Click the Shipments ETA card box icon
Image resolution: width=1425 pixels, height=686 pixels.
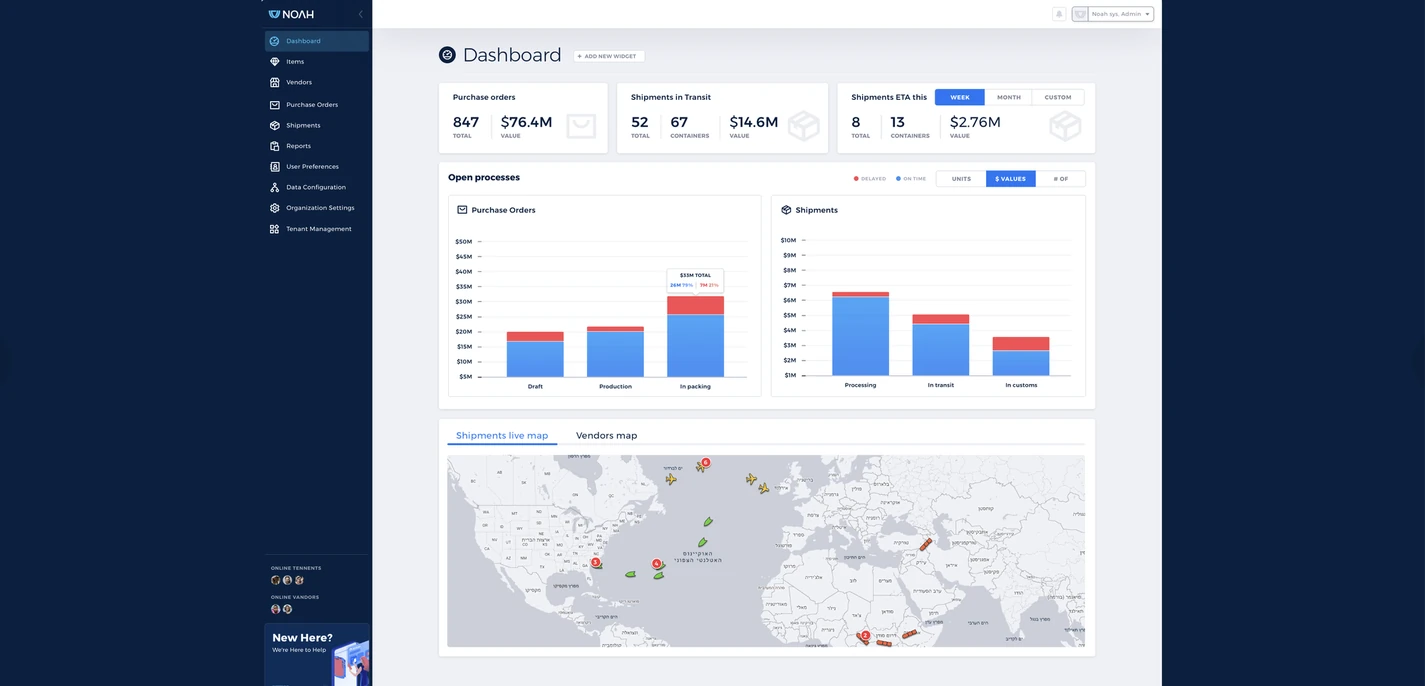(x=1065, y=126)
